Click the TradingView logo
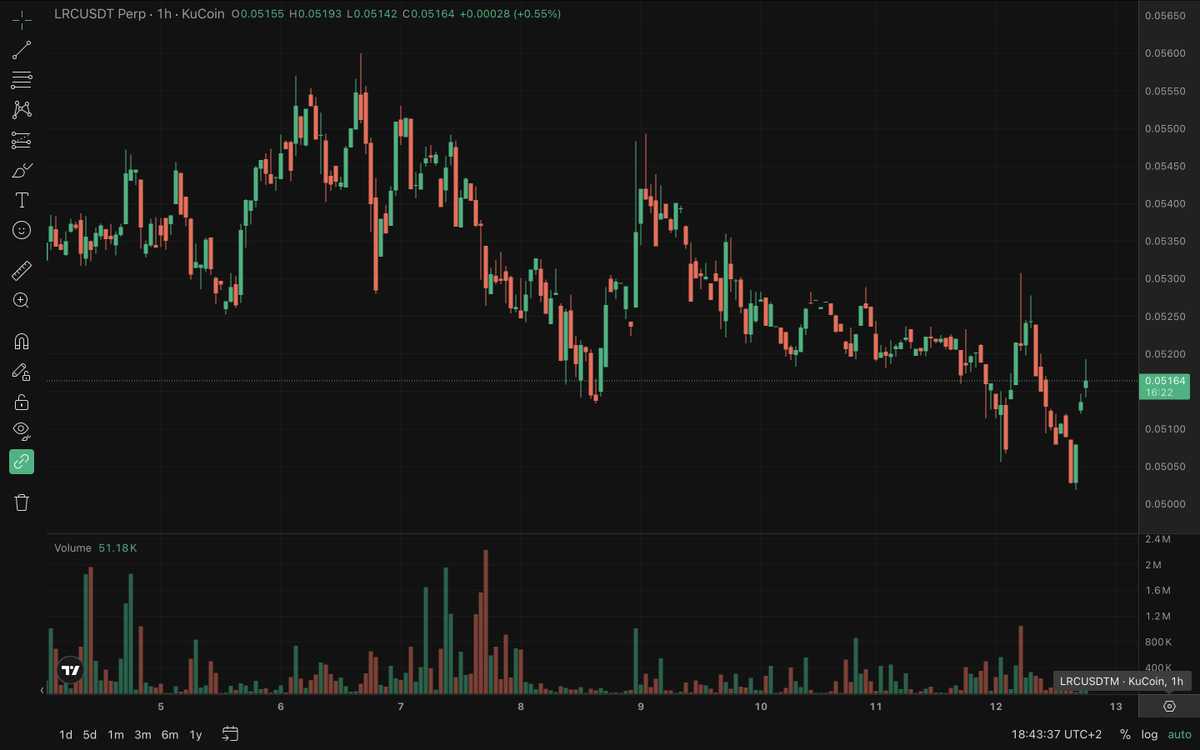The height and width of the screenshot is (750, 1200). tap(70, 671)
